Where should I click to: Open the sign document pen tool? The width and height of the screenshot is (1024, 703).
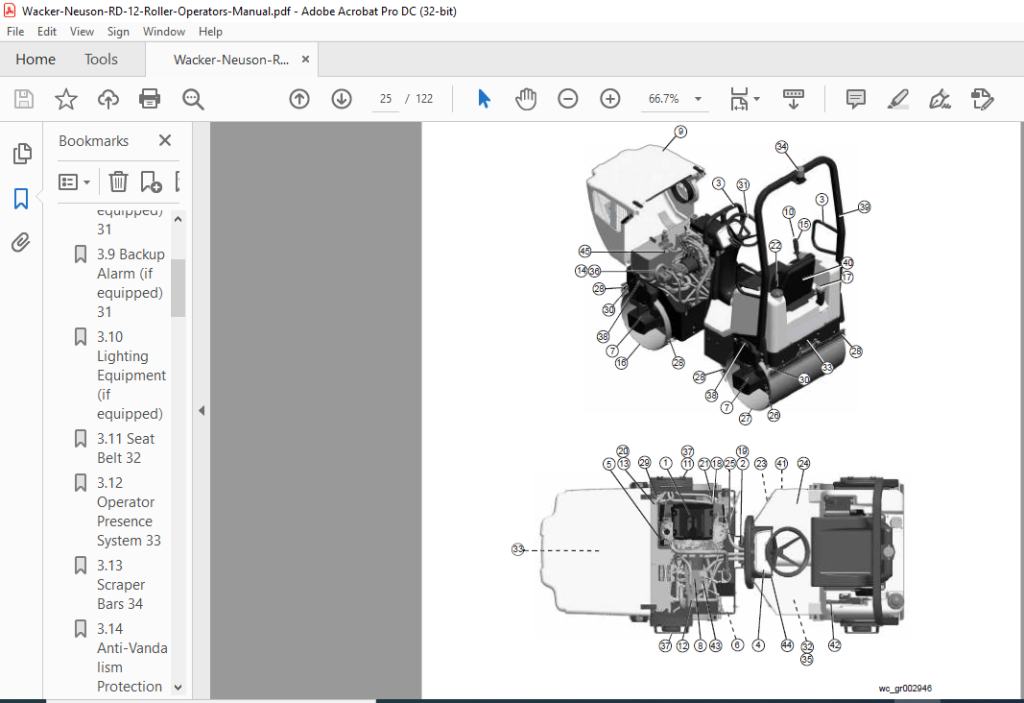pyautogui.click(x=940, y=99)
